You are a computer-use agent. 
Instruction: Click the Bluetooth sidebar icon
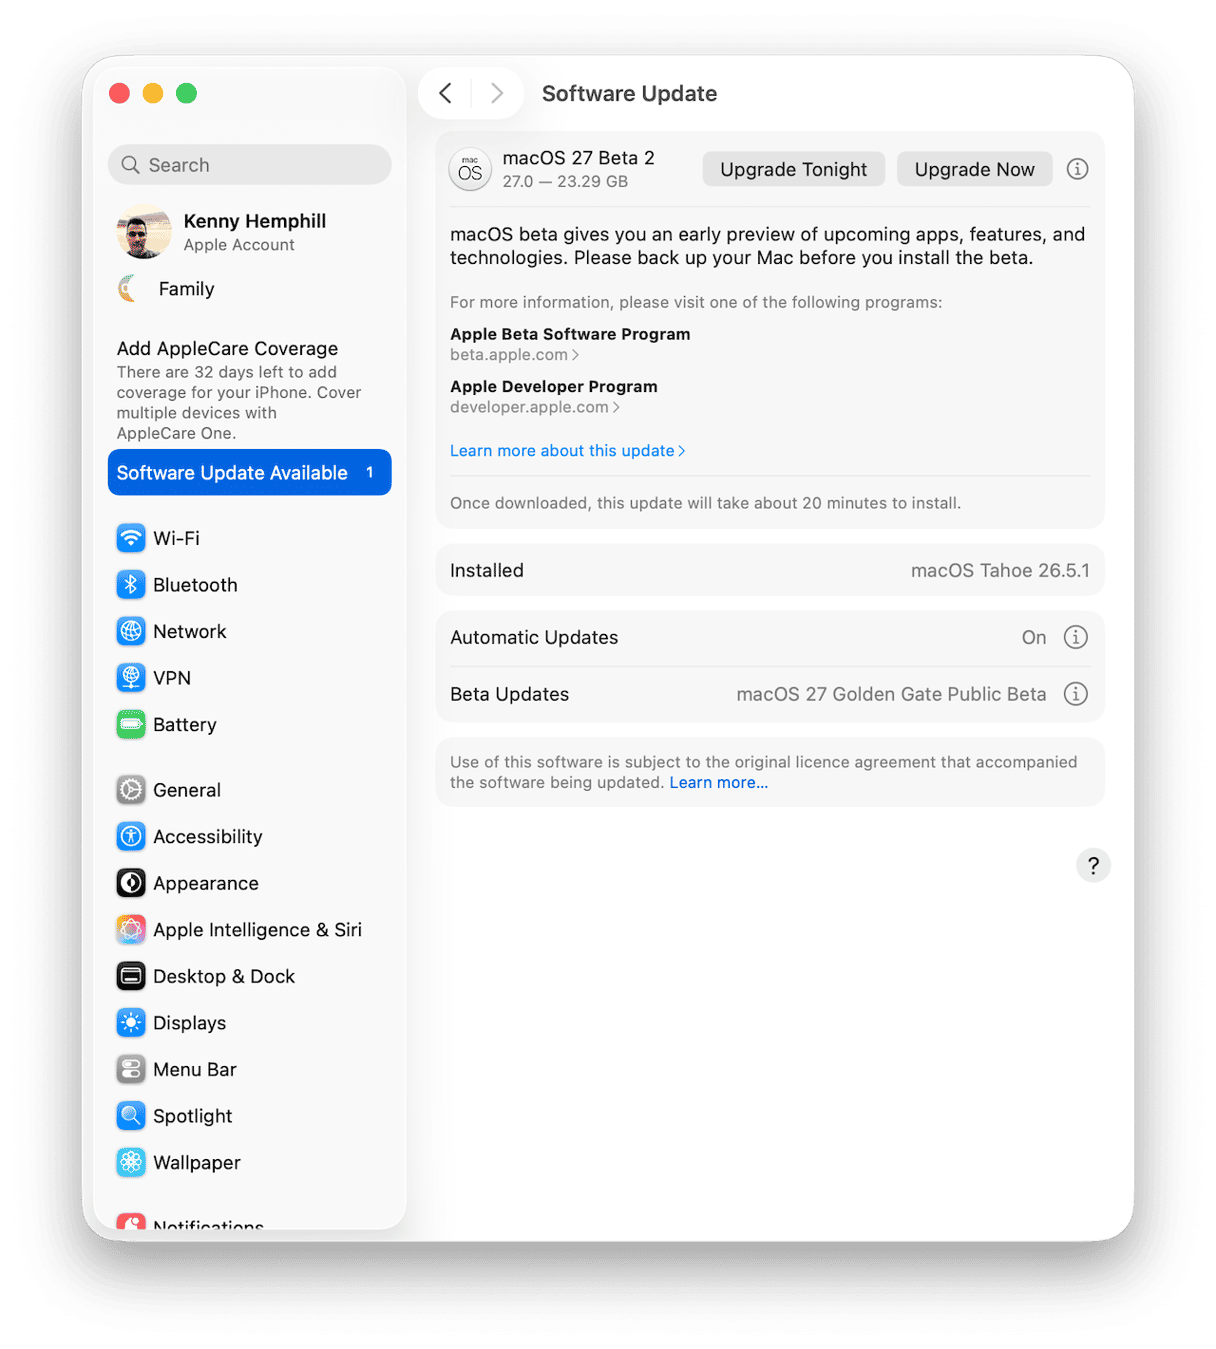coord(131,585)
